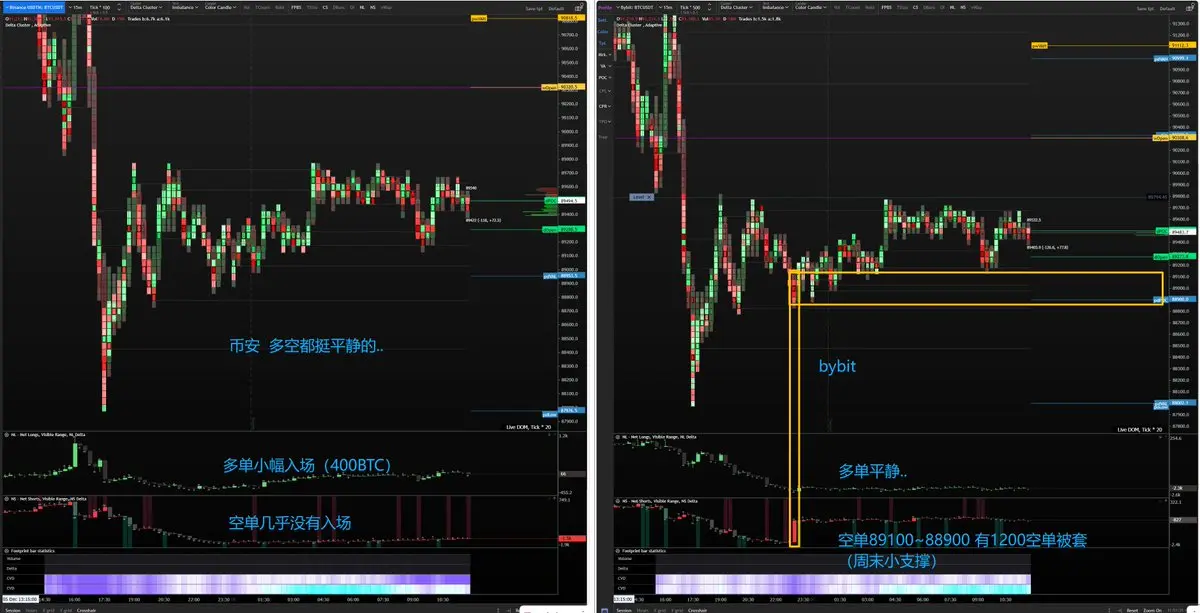Adjust Tick * 500 stepper on Bybit chart

[x=709, y=7]
